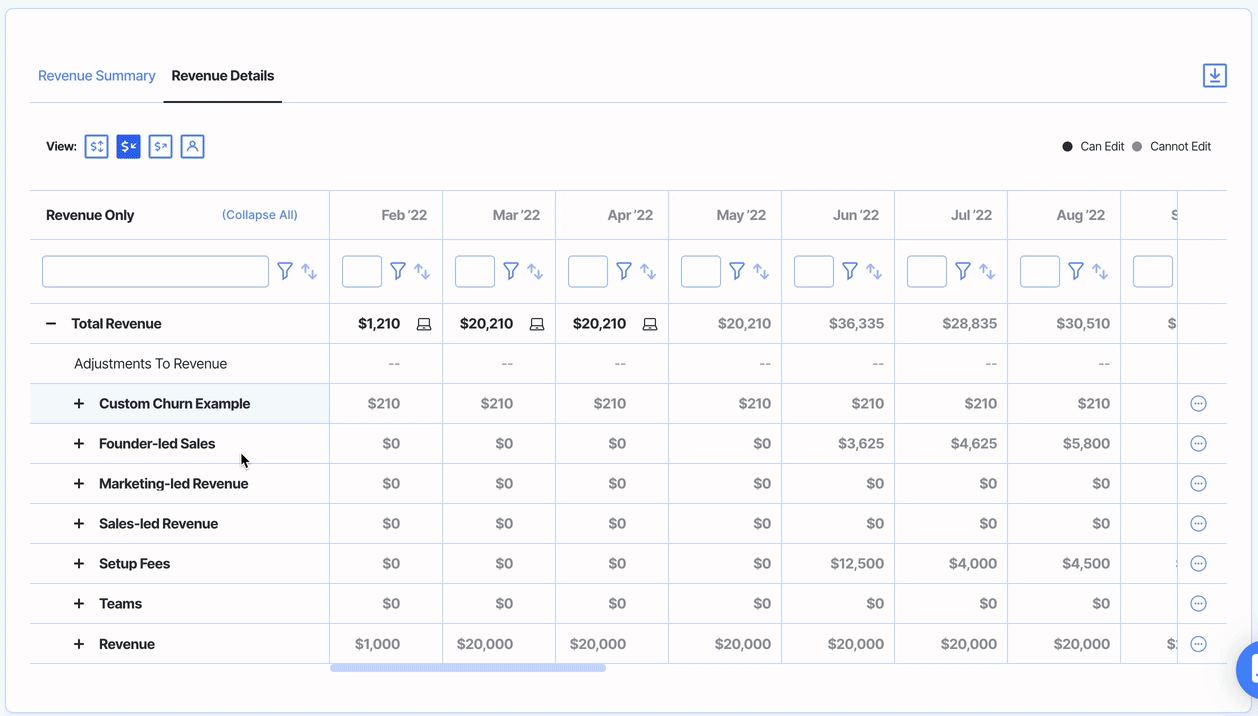This screenshot has width=1258, height=716.
Task: Click the filter icon beside the name search box
Action: tap(285, 271)
